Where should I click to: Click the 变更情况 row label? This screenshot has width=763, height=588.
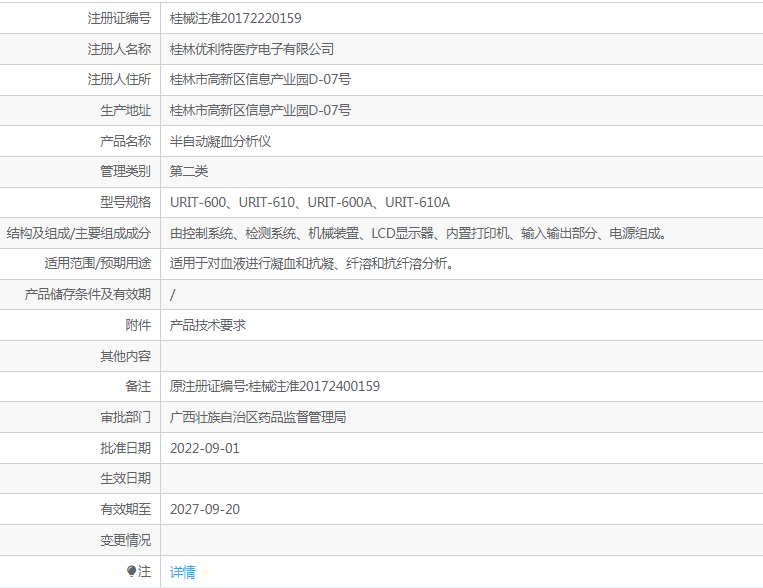pos(125,540)
